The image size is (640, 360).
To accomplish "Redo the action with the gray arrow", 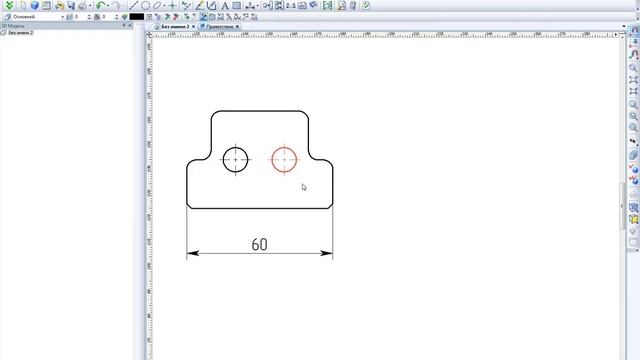I will click(x=116, y=6).
